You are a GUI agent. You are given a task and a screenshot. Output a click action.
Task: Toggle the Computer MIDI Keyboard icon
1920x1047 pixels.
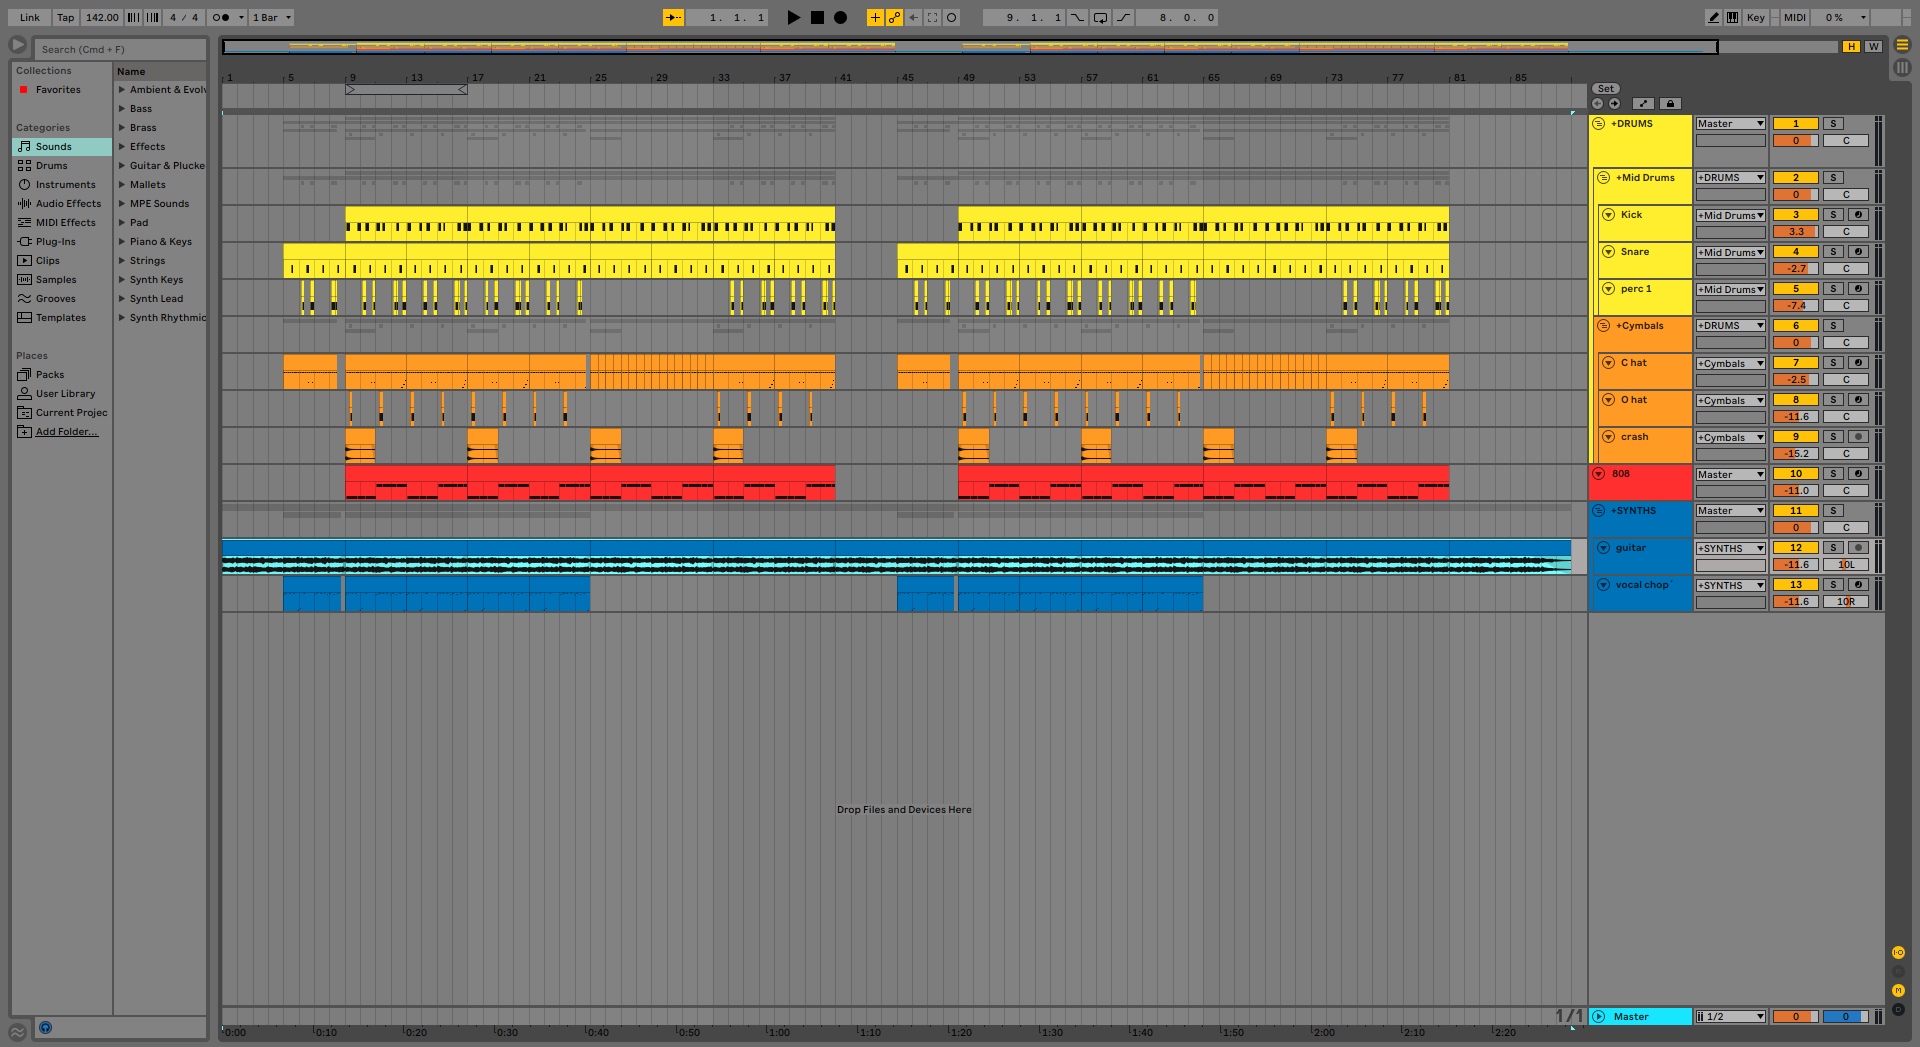(1732, 17)
